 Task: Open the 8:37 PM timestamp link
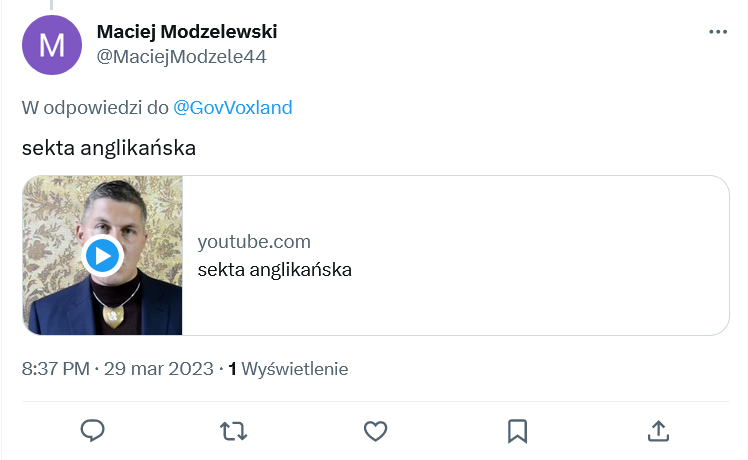[55, 369]
